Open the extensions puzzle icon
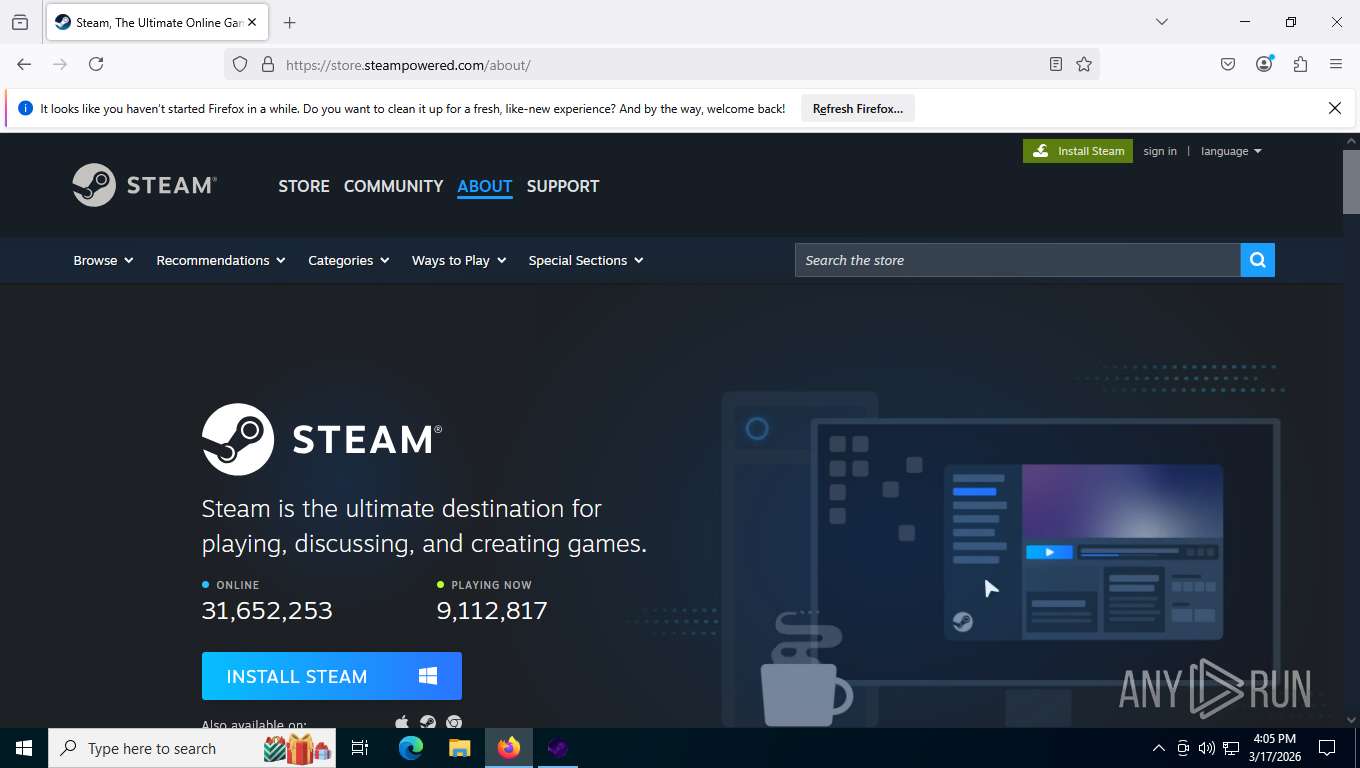The image size is (1360, 768). tap(1300, 64)
